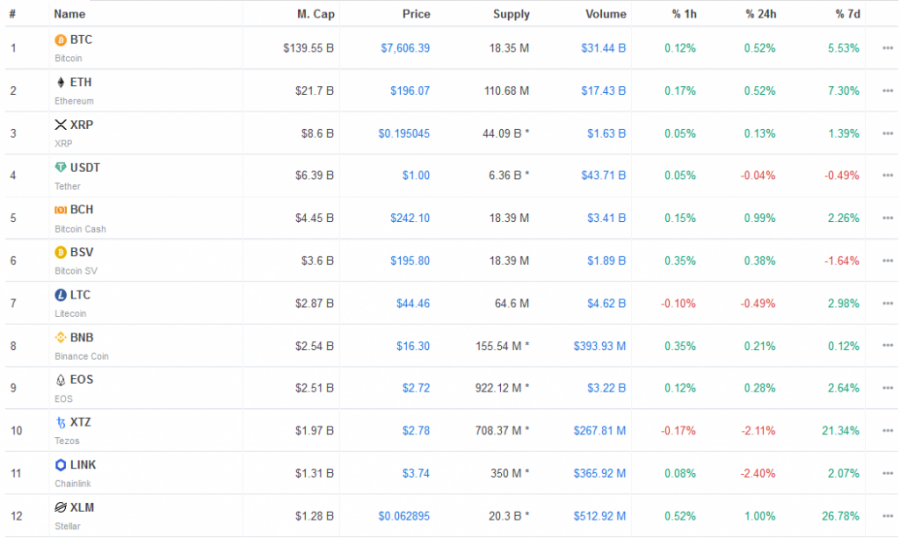
Task: Open the more options menu for LINK row
Action: (x=887, y=473)
